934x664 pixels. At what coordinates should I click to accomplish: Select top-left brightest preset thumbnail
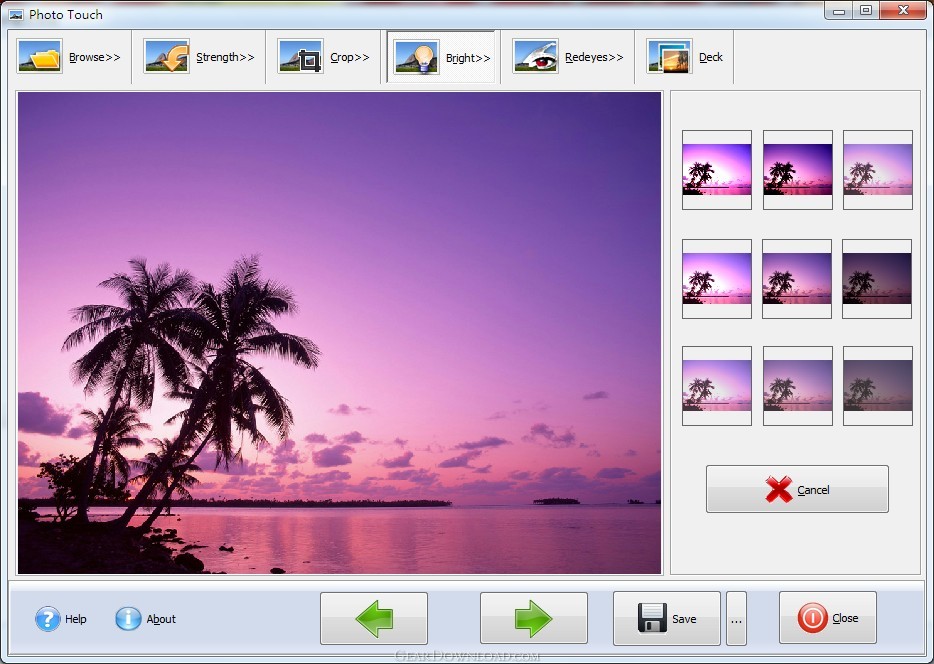pyautogui.click(x=717, y=170)
